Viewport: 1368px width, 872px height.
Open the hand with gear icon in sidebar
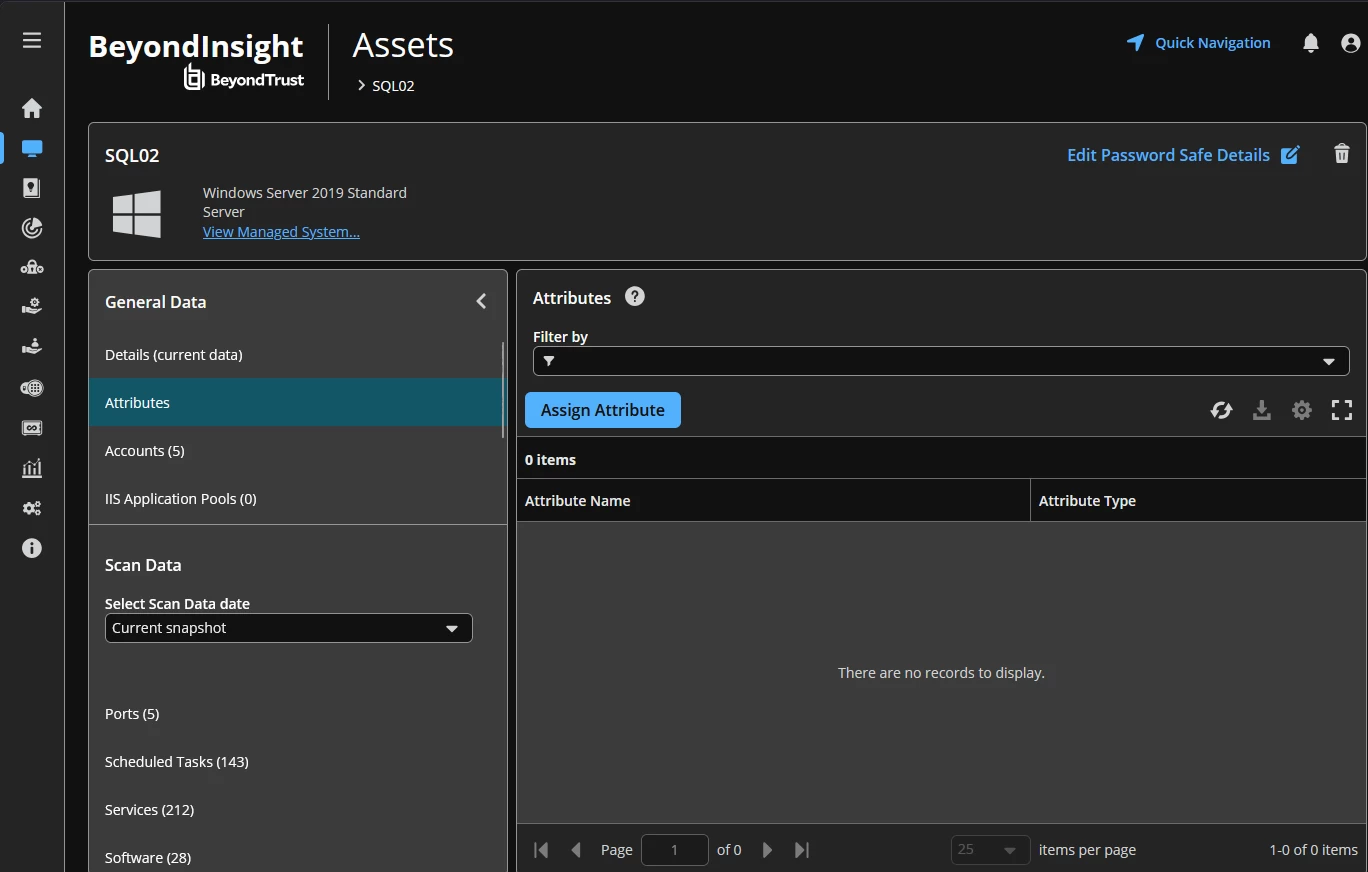click(32, 307)
